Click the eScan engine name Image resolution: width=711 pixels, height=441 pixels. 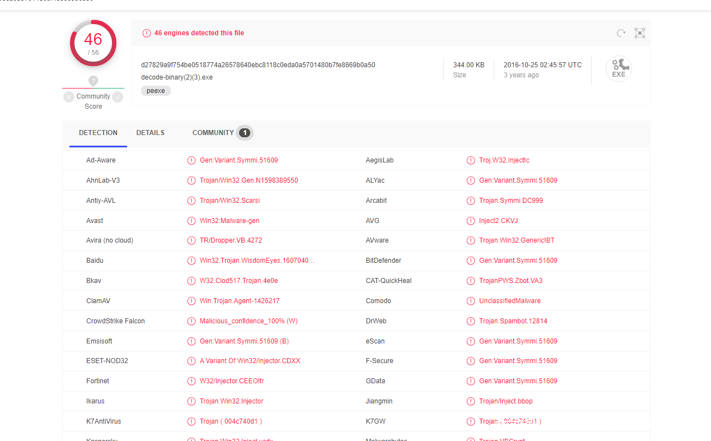tap(375, 341)
